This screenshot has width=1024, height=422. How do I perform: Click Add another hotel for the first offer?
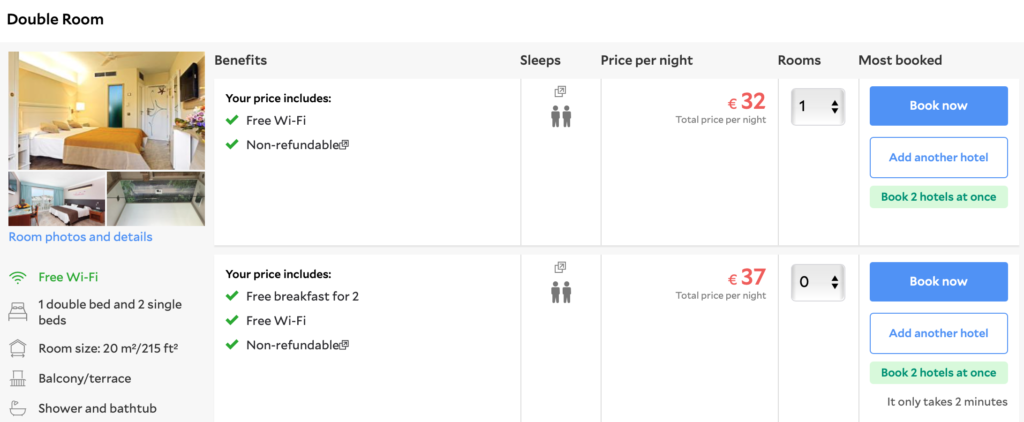pyautogui.click(x=938, y=157)
